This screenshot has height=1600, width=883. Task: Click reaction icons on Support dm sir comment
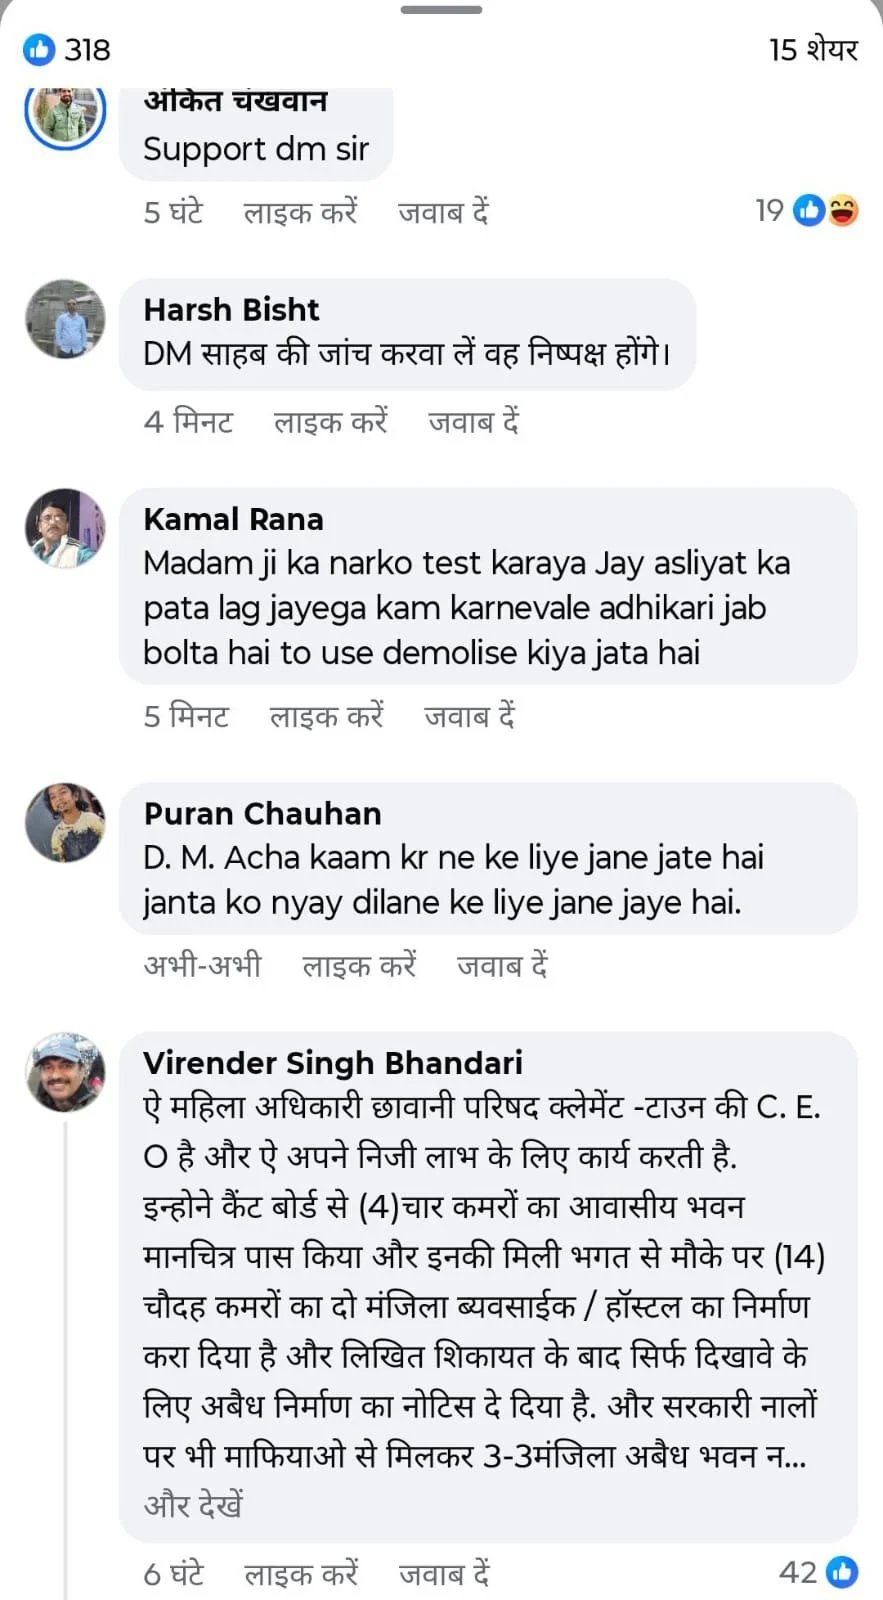click(x=826, y=210)
